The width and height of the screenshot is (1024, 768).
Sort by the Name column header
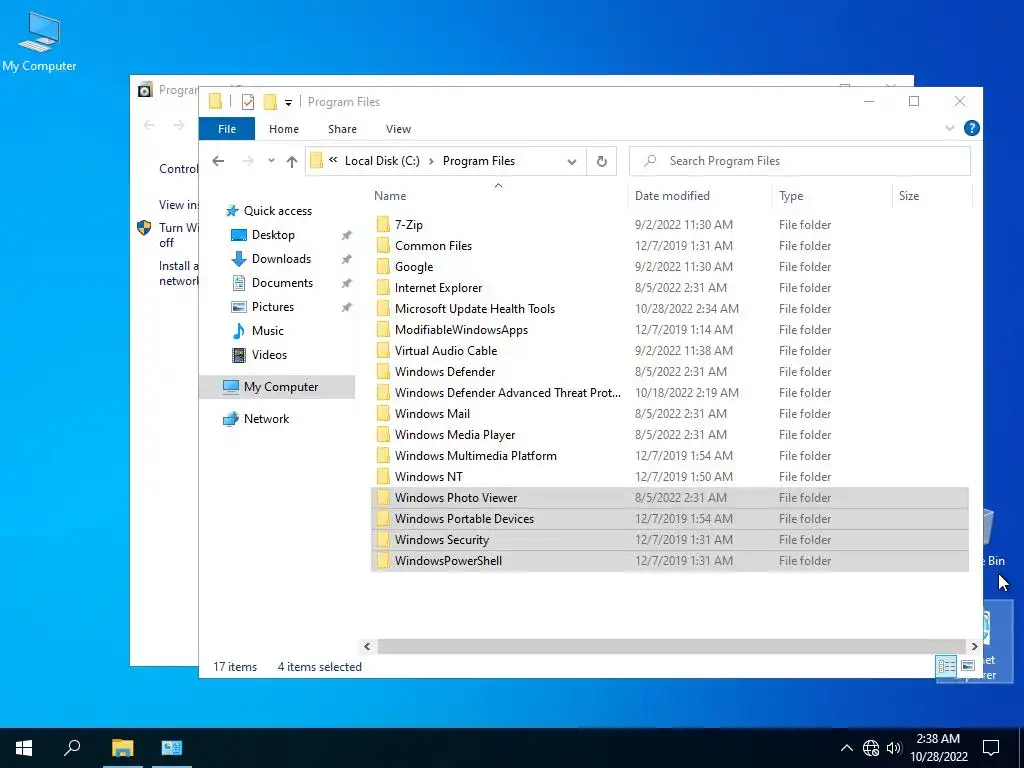pyautogui.click(x=391, y=196)
